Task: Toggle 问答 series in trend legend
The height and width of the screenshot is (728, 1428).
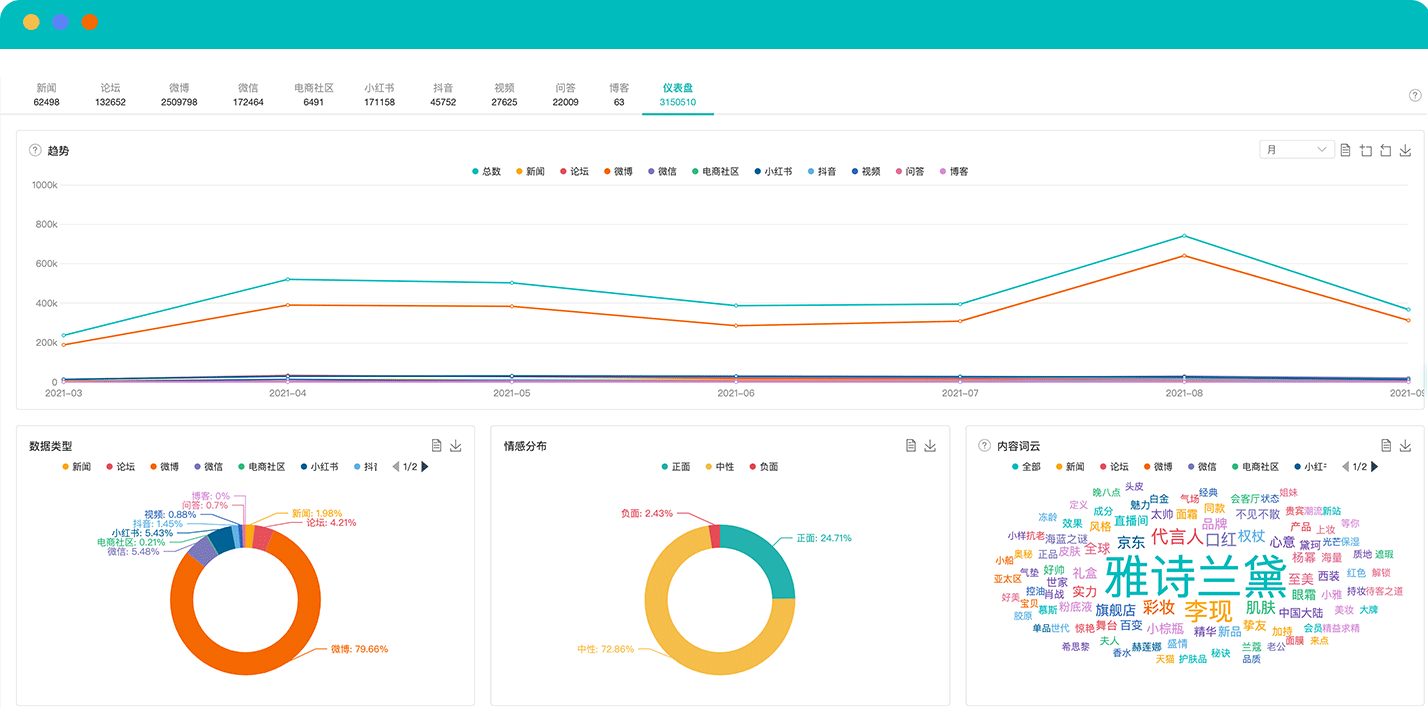Action: tap(909, 172)
